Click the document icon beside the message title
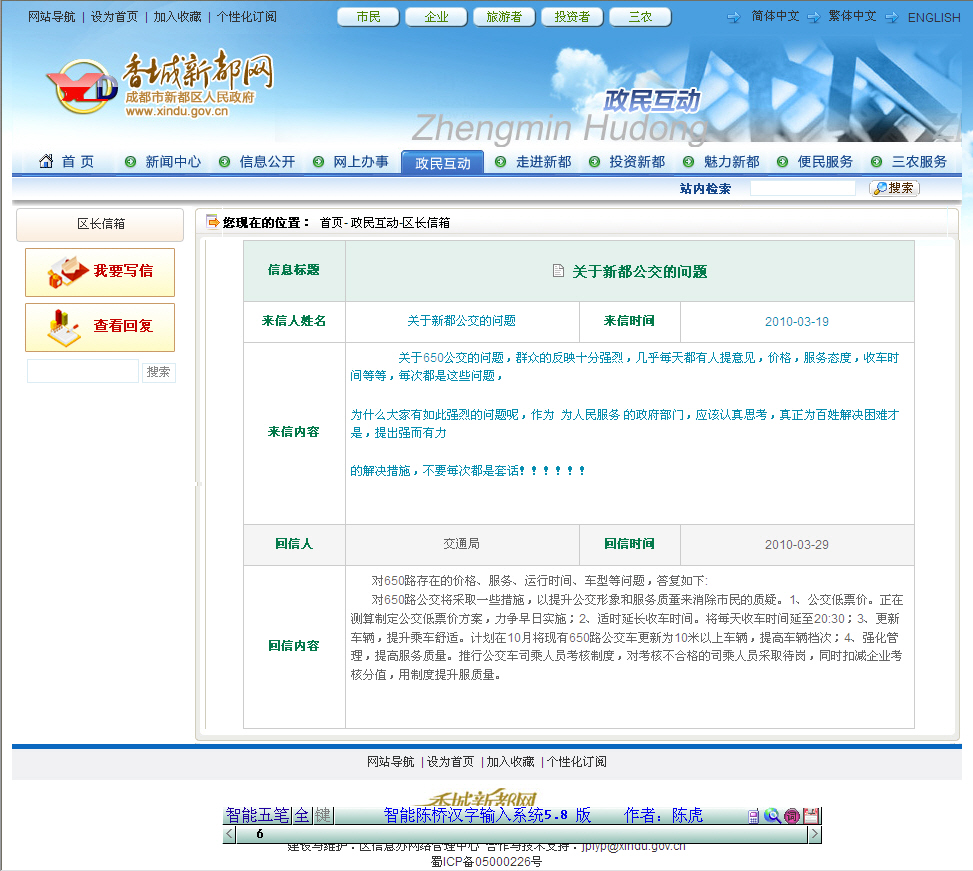This screenshot has height=871, width=973. point(558,270)
